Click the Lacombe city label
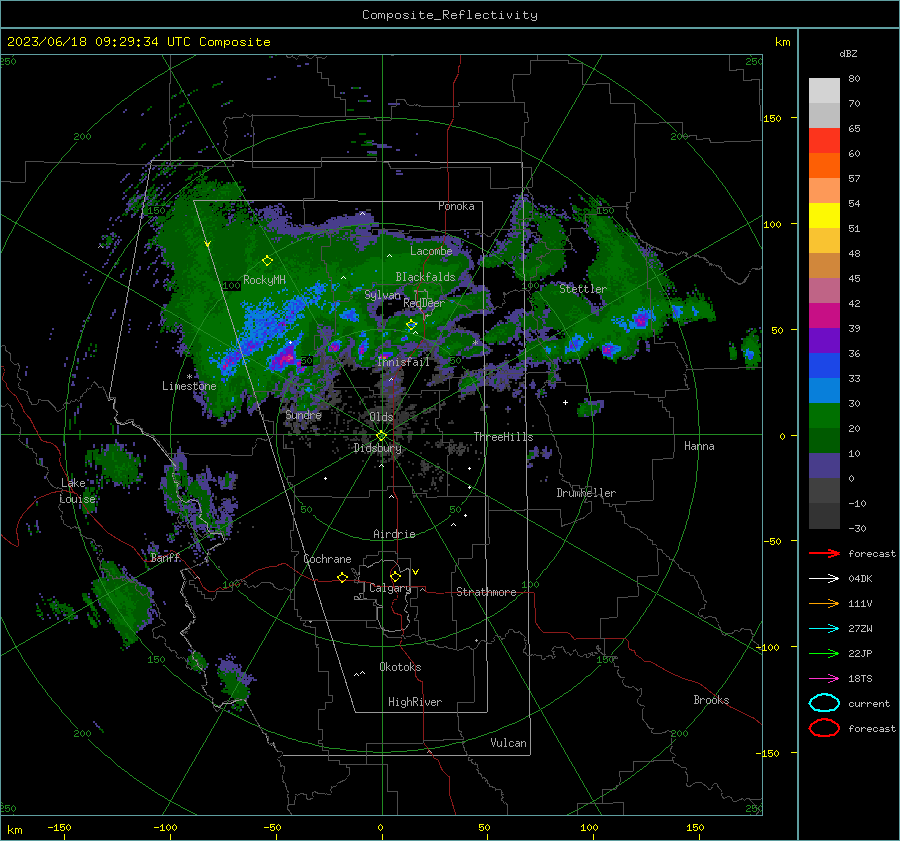The height and width of the screenshot is (841, 900). (x=431, y=251)
